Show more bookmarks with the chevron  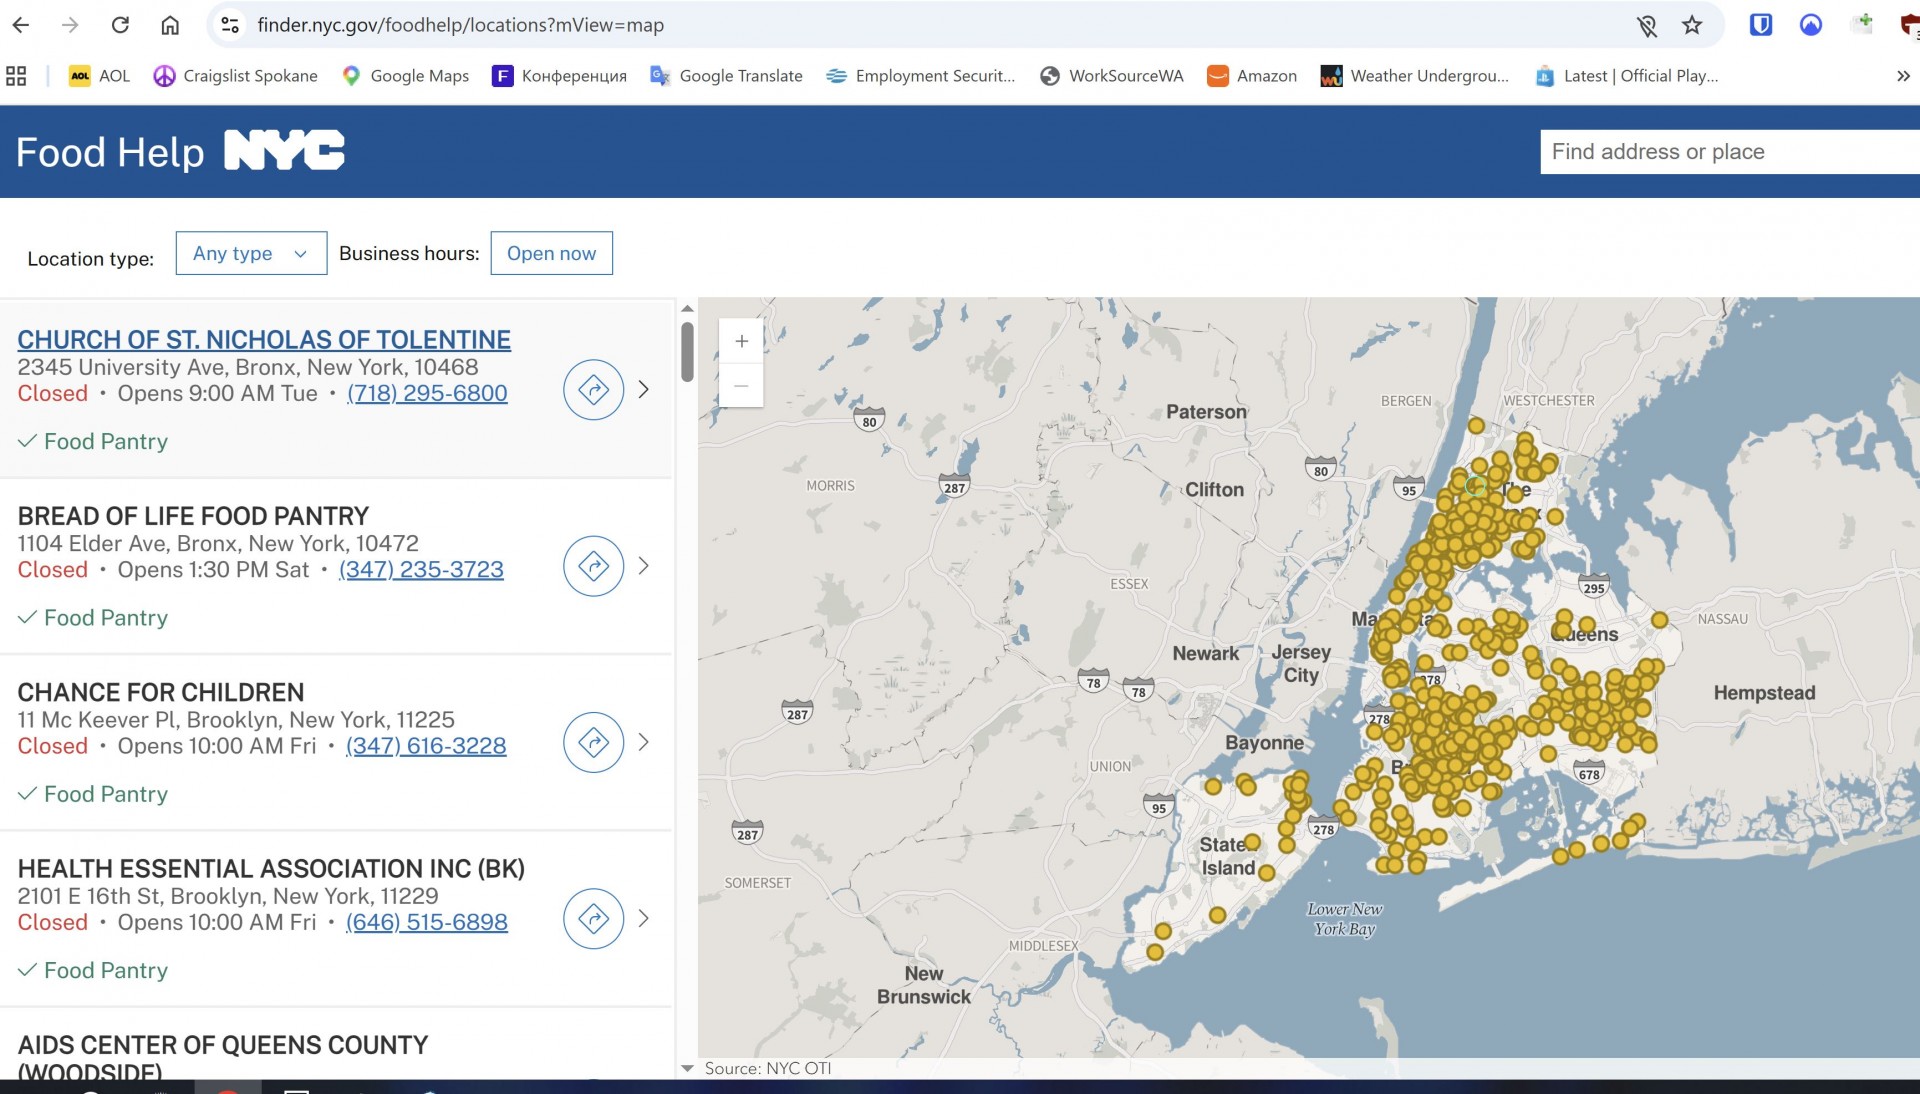click(1903, 76)
